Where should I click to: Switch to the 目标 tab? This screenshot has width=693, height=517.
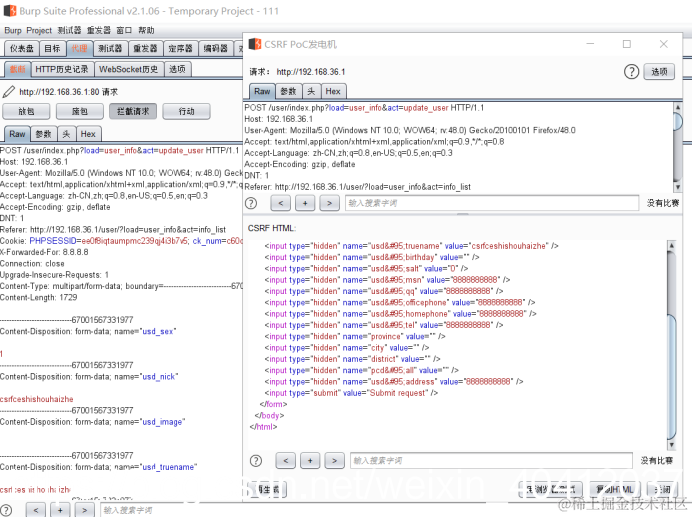click(53, 48)
